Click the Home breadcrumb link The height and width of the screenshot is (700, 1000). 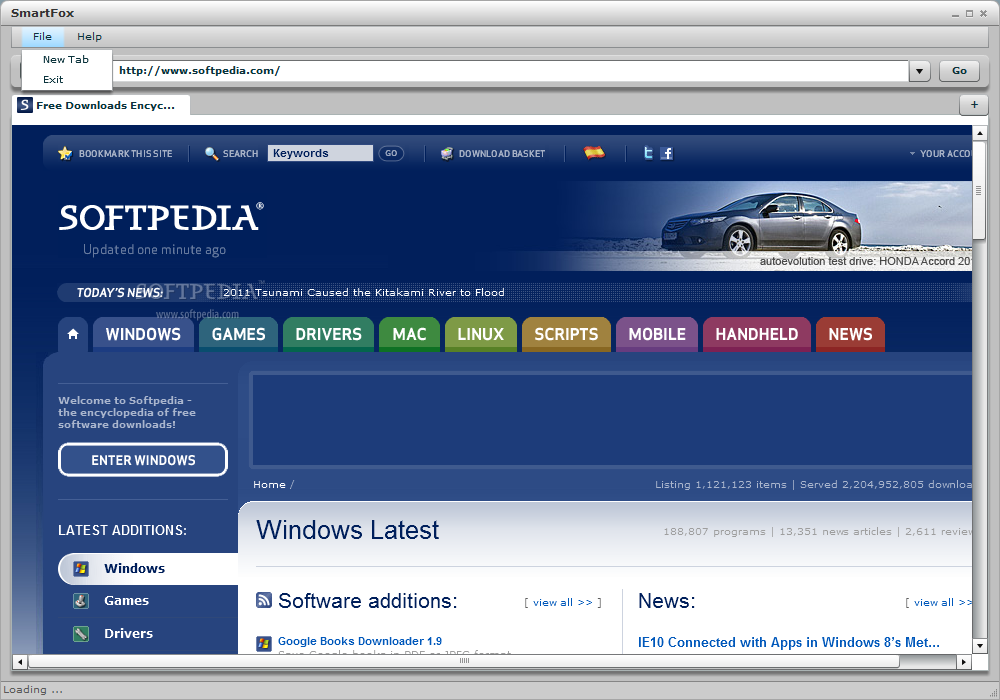(x=269, y=485)
